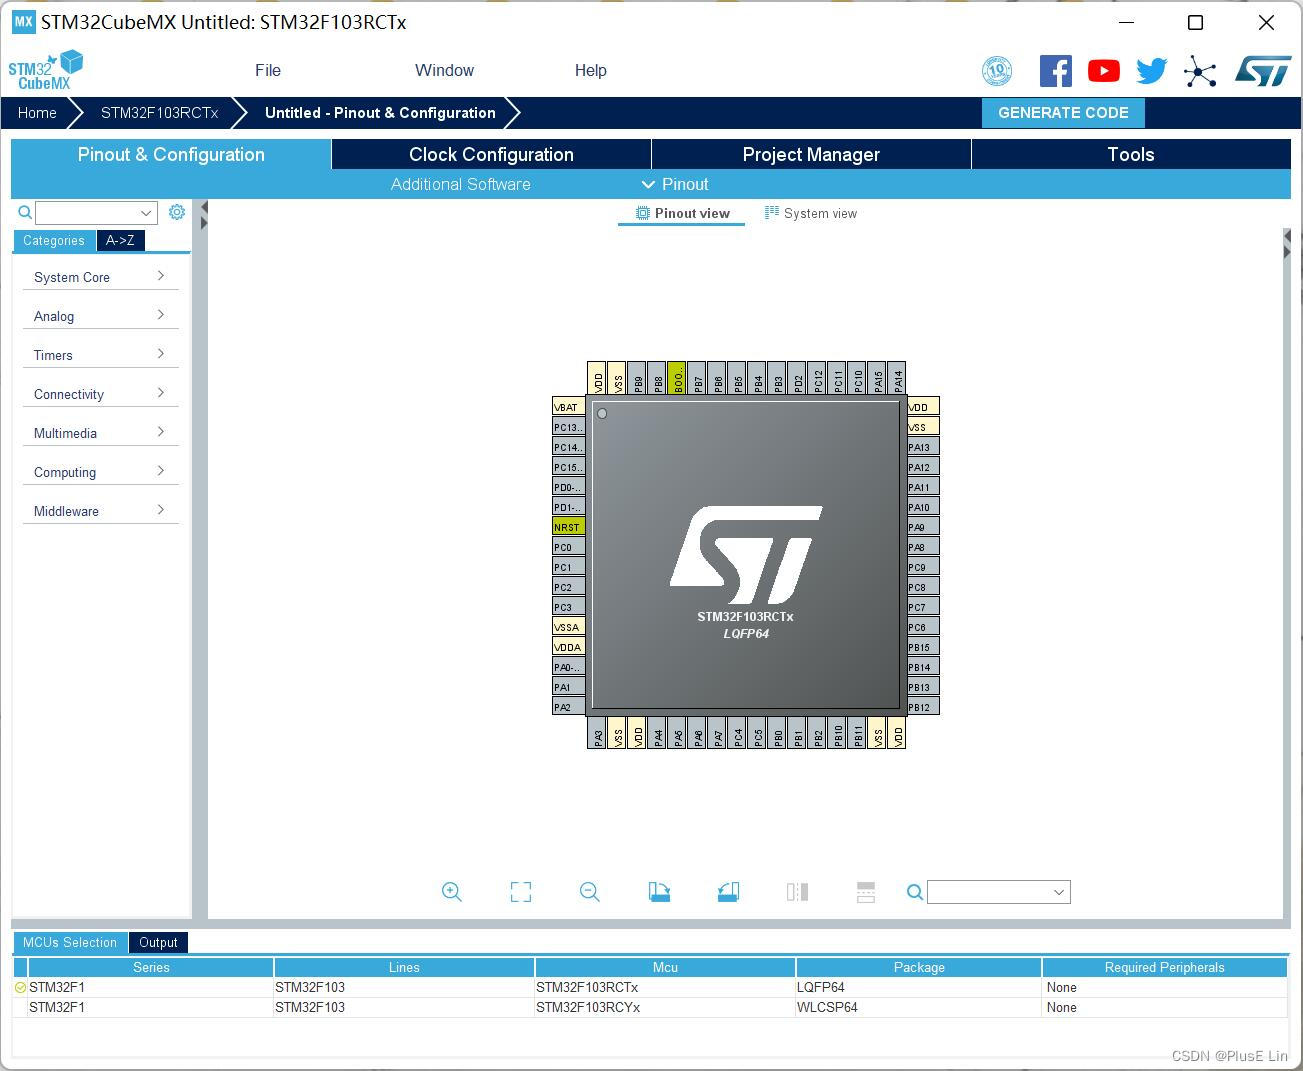Zoom out of the chip pinout
Screen dimensions: 1303x1071
click(590, 892)
